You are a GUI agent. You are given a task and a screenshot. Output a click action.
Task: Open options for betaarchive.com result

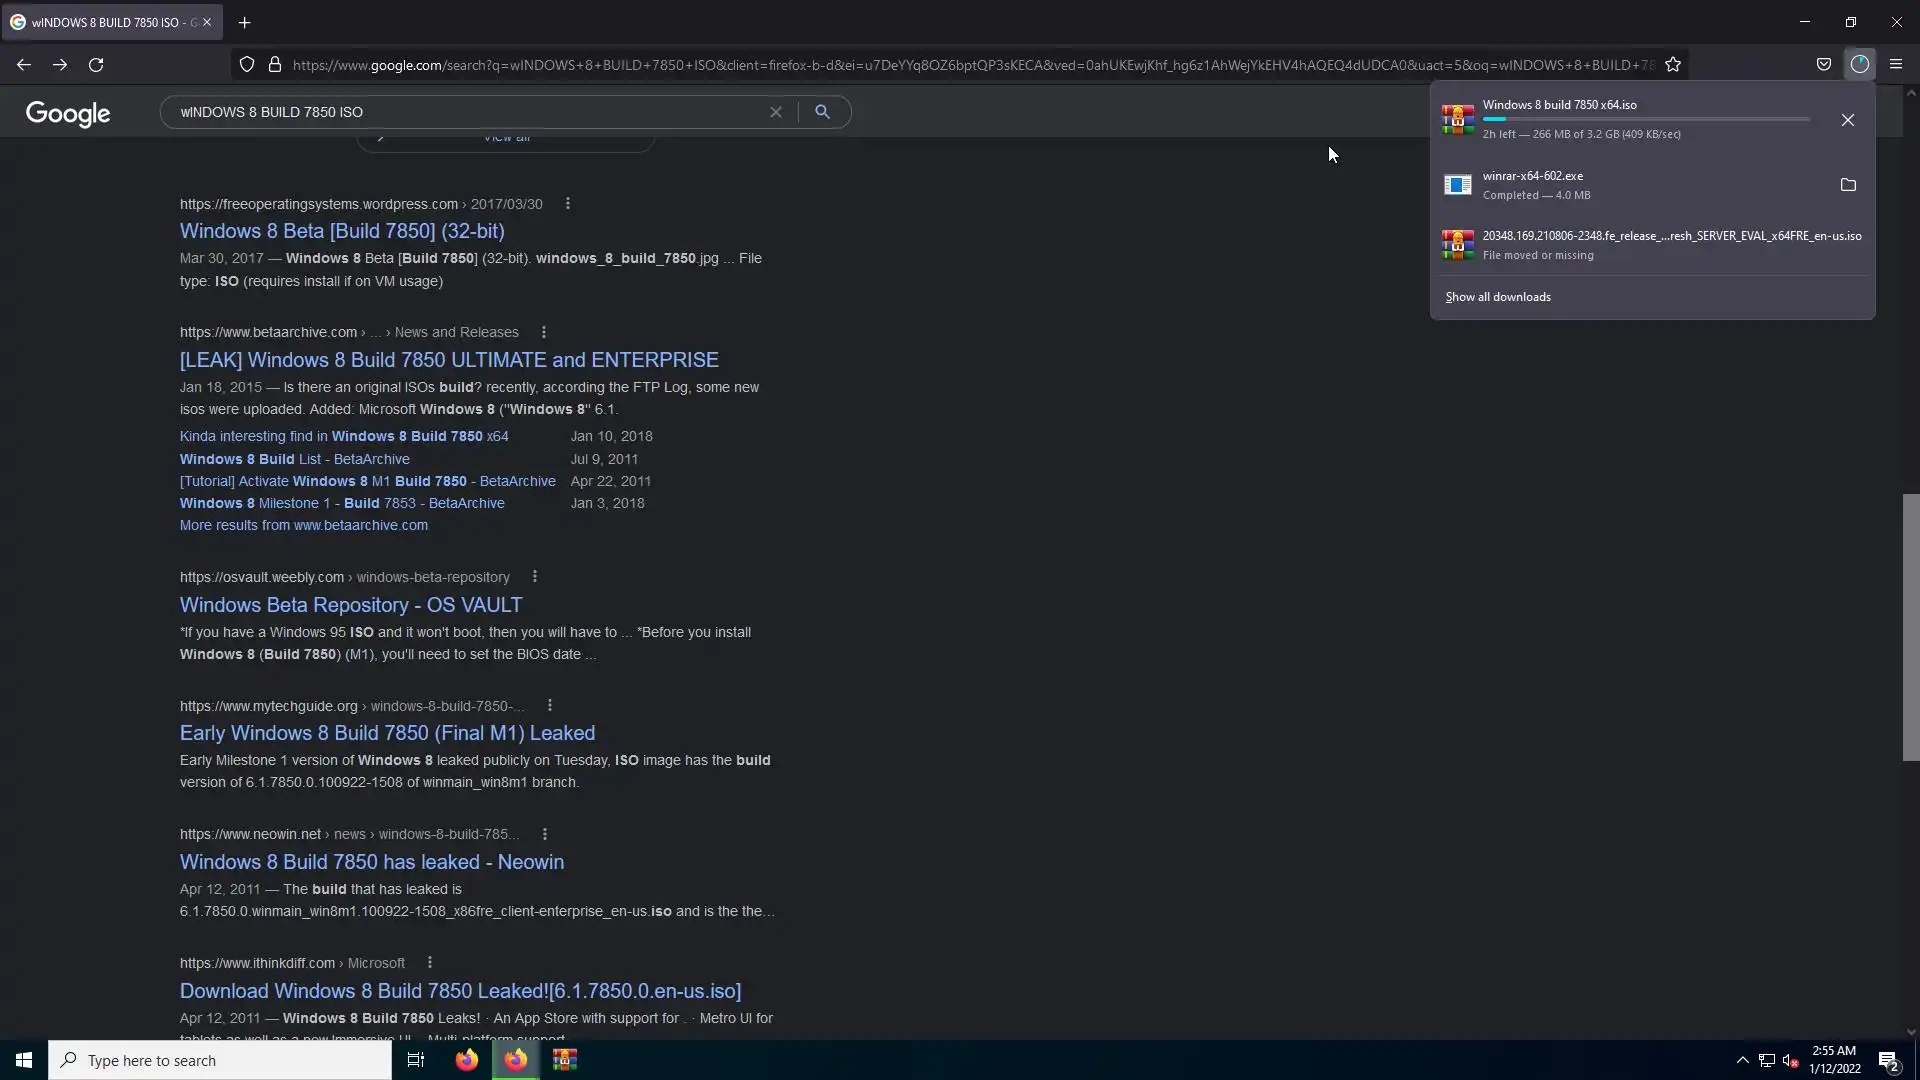pyautogui.click(x=544, y=332)
